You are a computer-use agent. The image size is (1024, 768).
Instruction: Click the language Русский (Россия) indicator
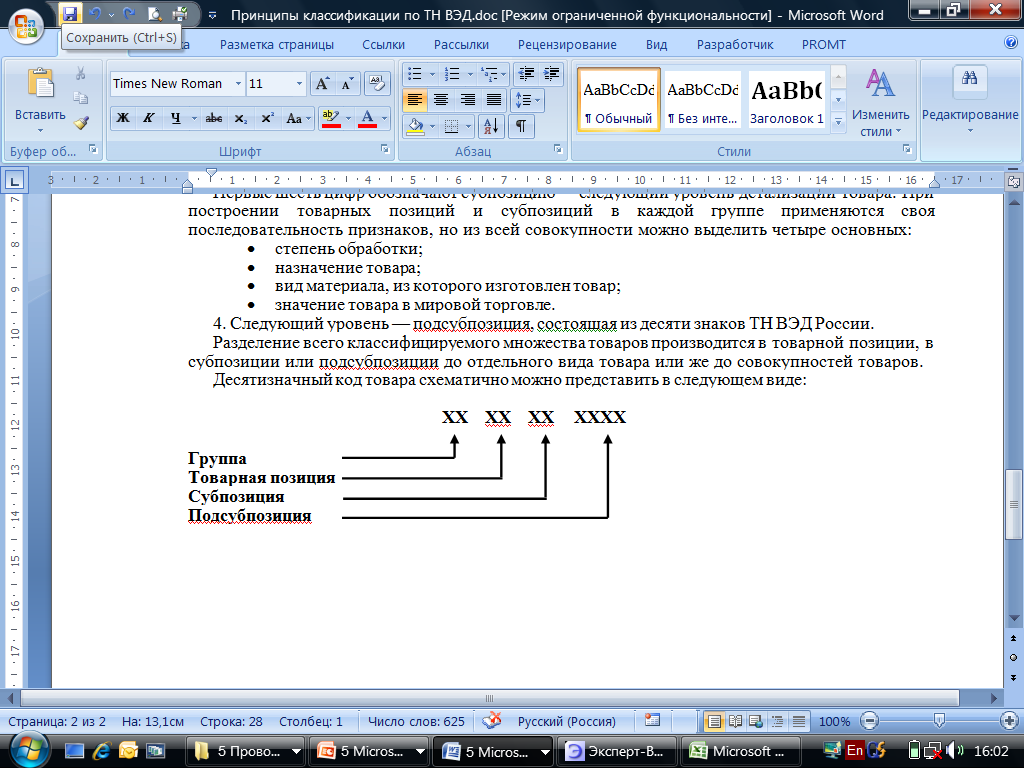(567, 721)
